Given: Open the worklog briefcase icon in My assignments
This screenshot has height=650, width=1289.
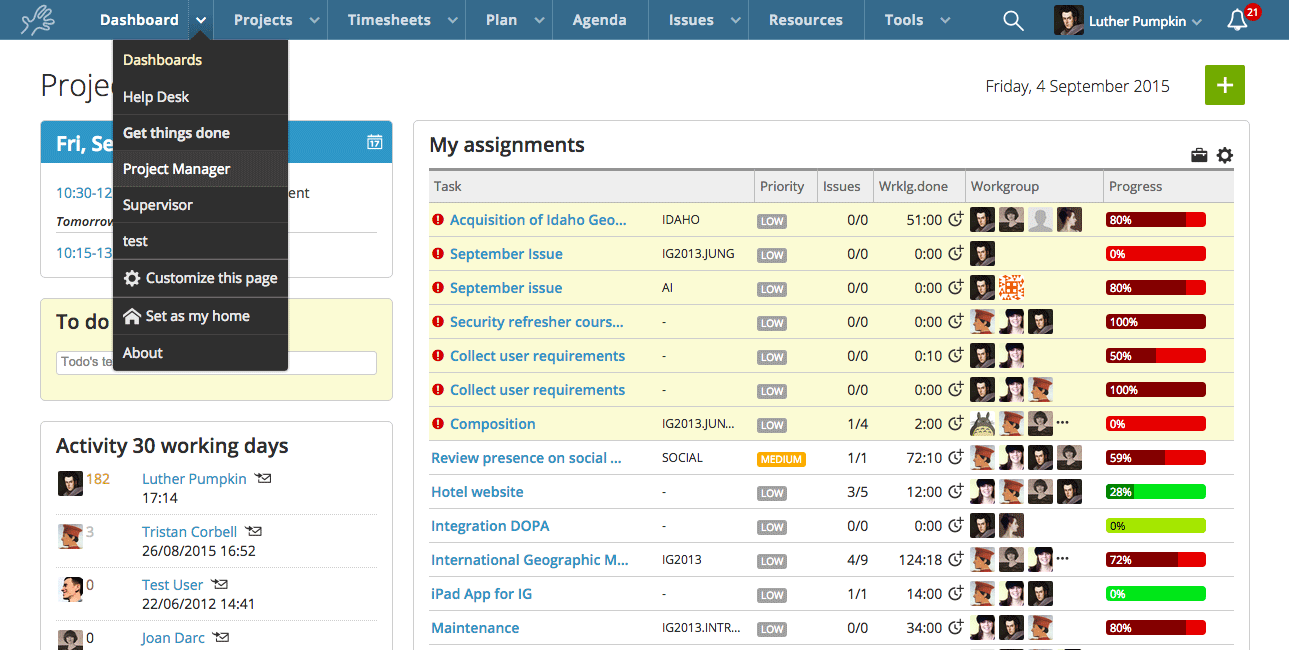Looking at the screenshot, I should coord(1199,155).
